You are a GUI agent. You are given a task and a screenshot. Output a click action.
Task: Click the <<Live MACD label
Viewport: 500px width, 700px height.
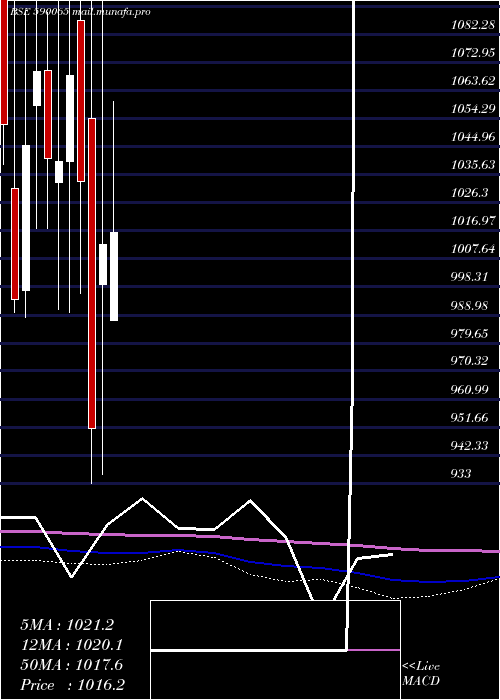pyautogui.click(x=421, y=674)
